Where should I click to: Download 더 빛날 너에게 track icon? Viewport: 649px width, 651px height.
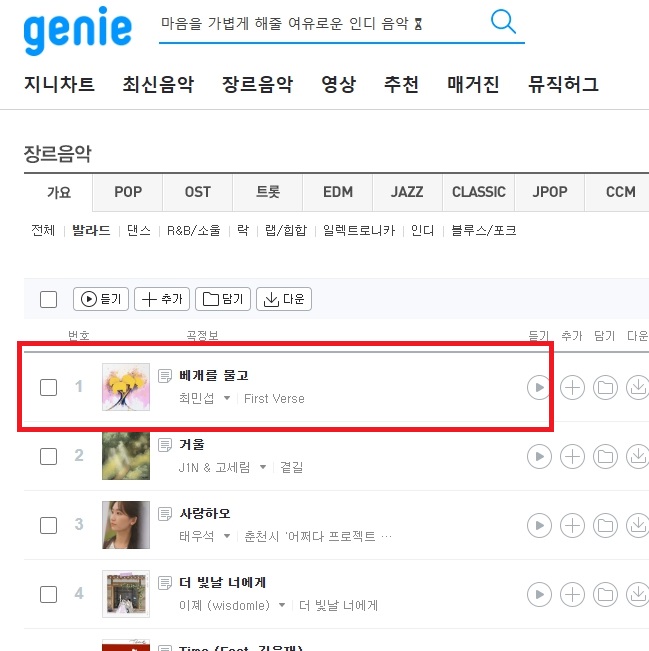638,594
